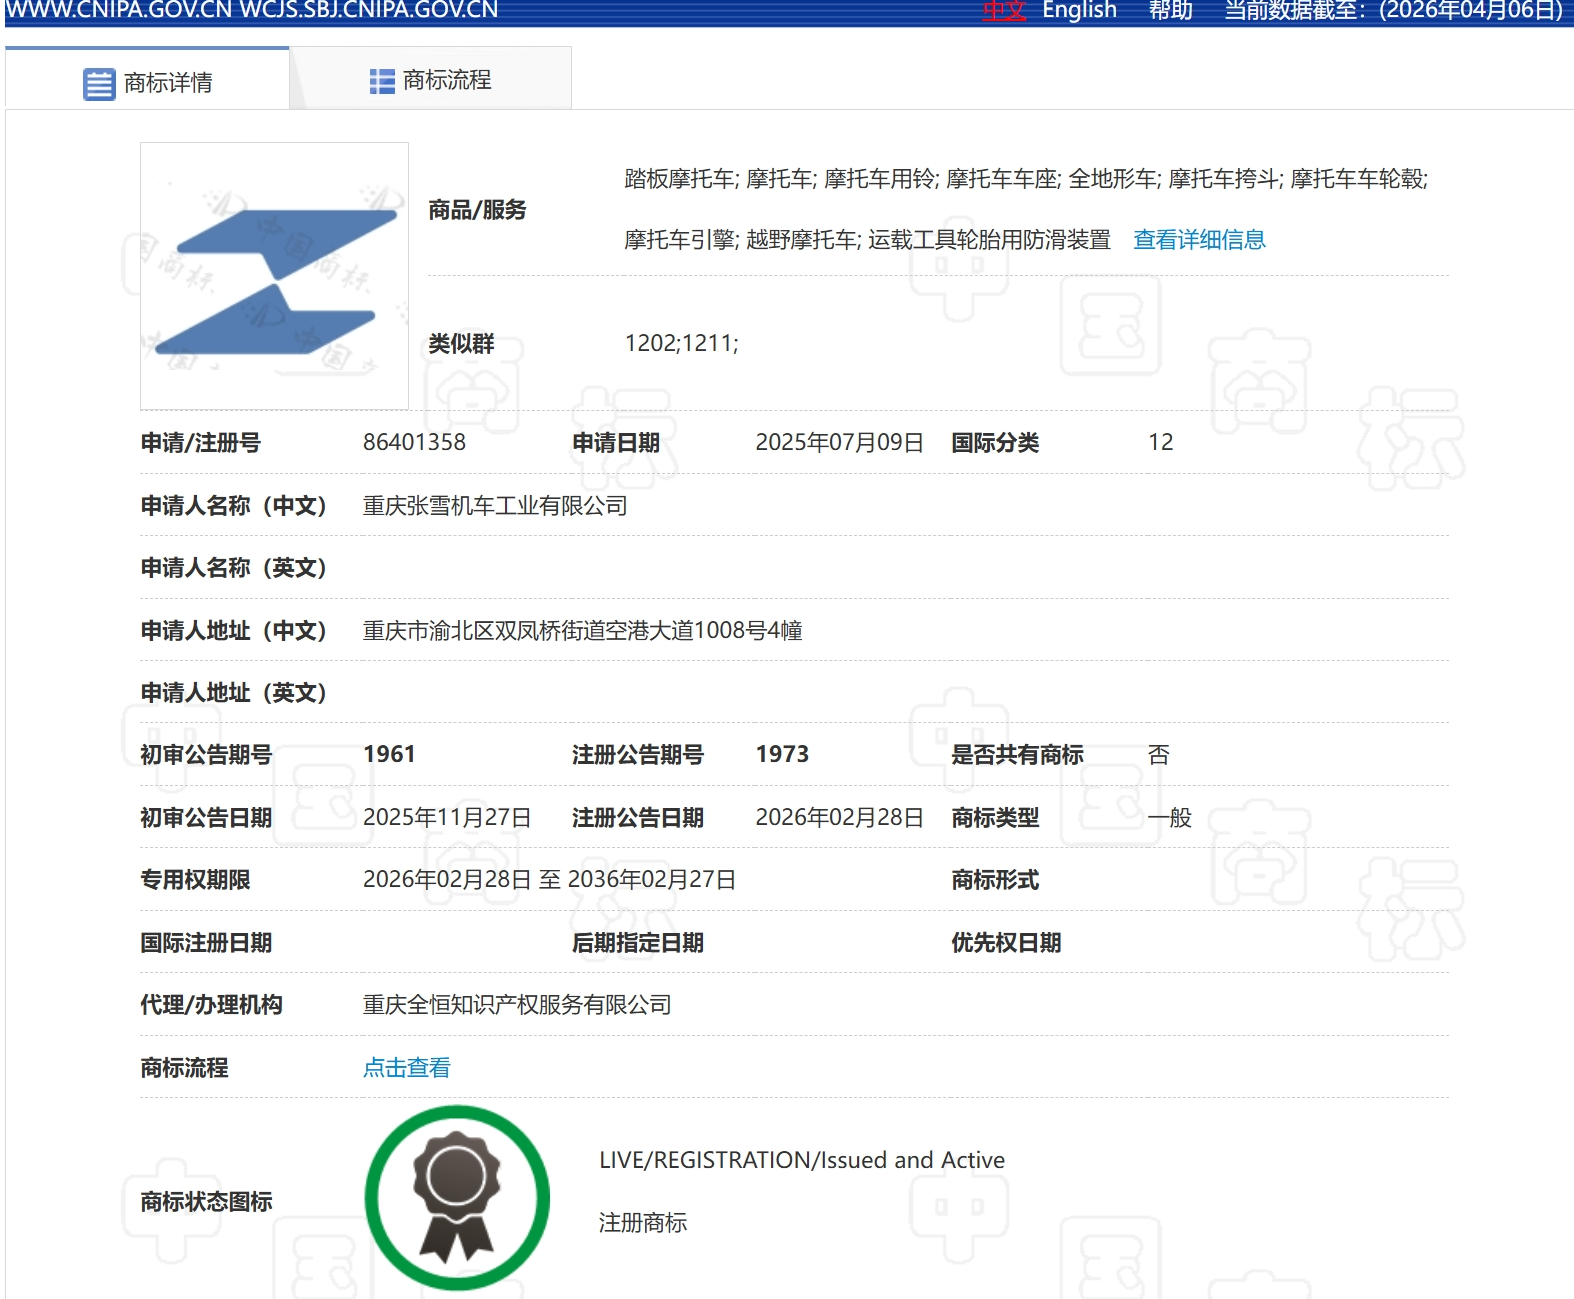Image resolution: width=1574 pixels, height=1299 pixels.
Task: Click the 商品/服务 field label
Action: (477, 210)
